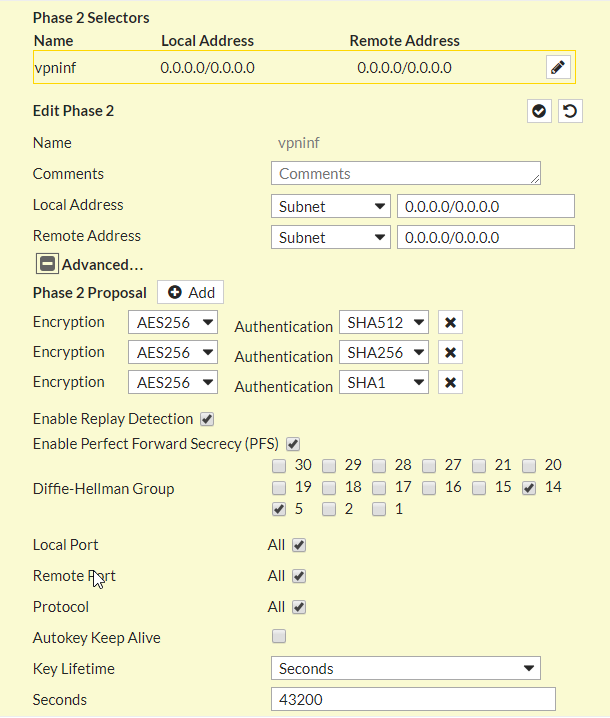Image resolution: width=610 pixels, height=718 pixels.
Task: Open the SHA512 Authentication dropdown
Action: (384, 322)
